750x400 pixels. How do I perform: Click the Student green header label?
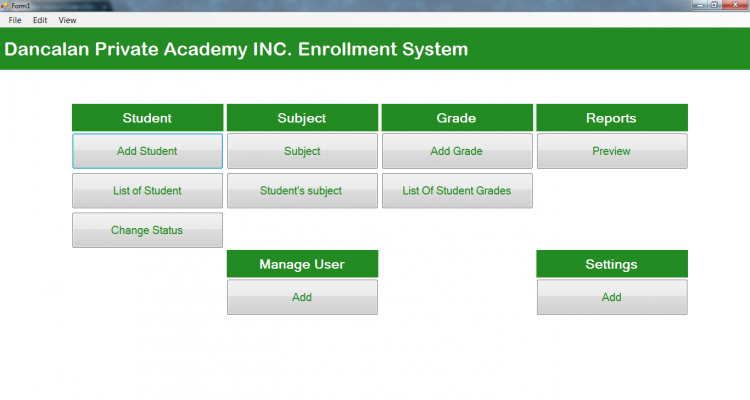click(x=147, y=118)
